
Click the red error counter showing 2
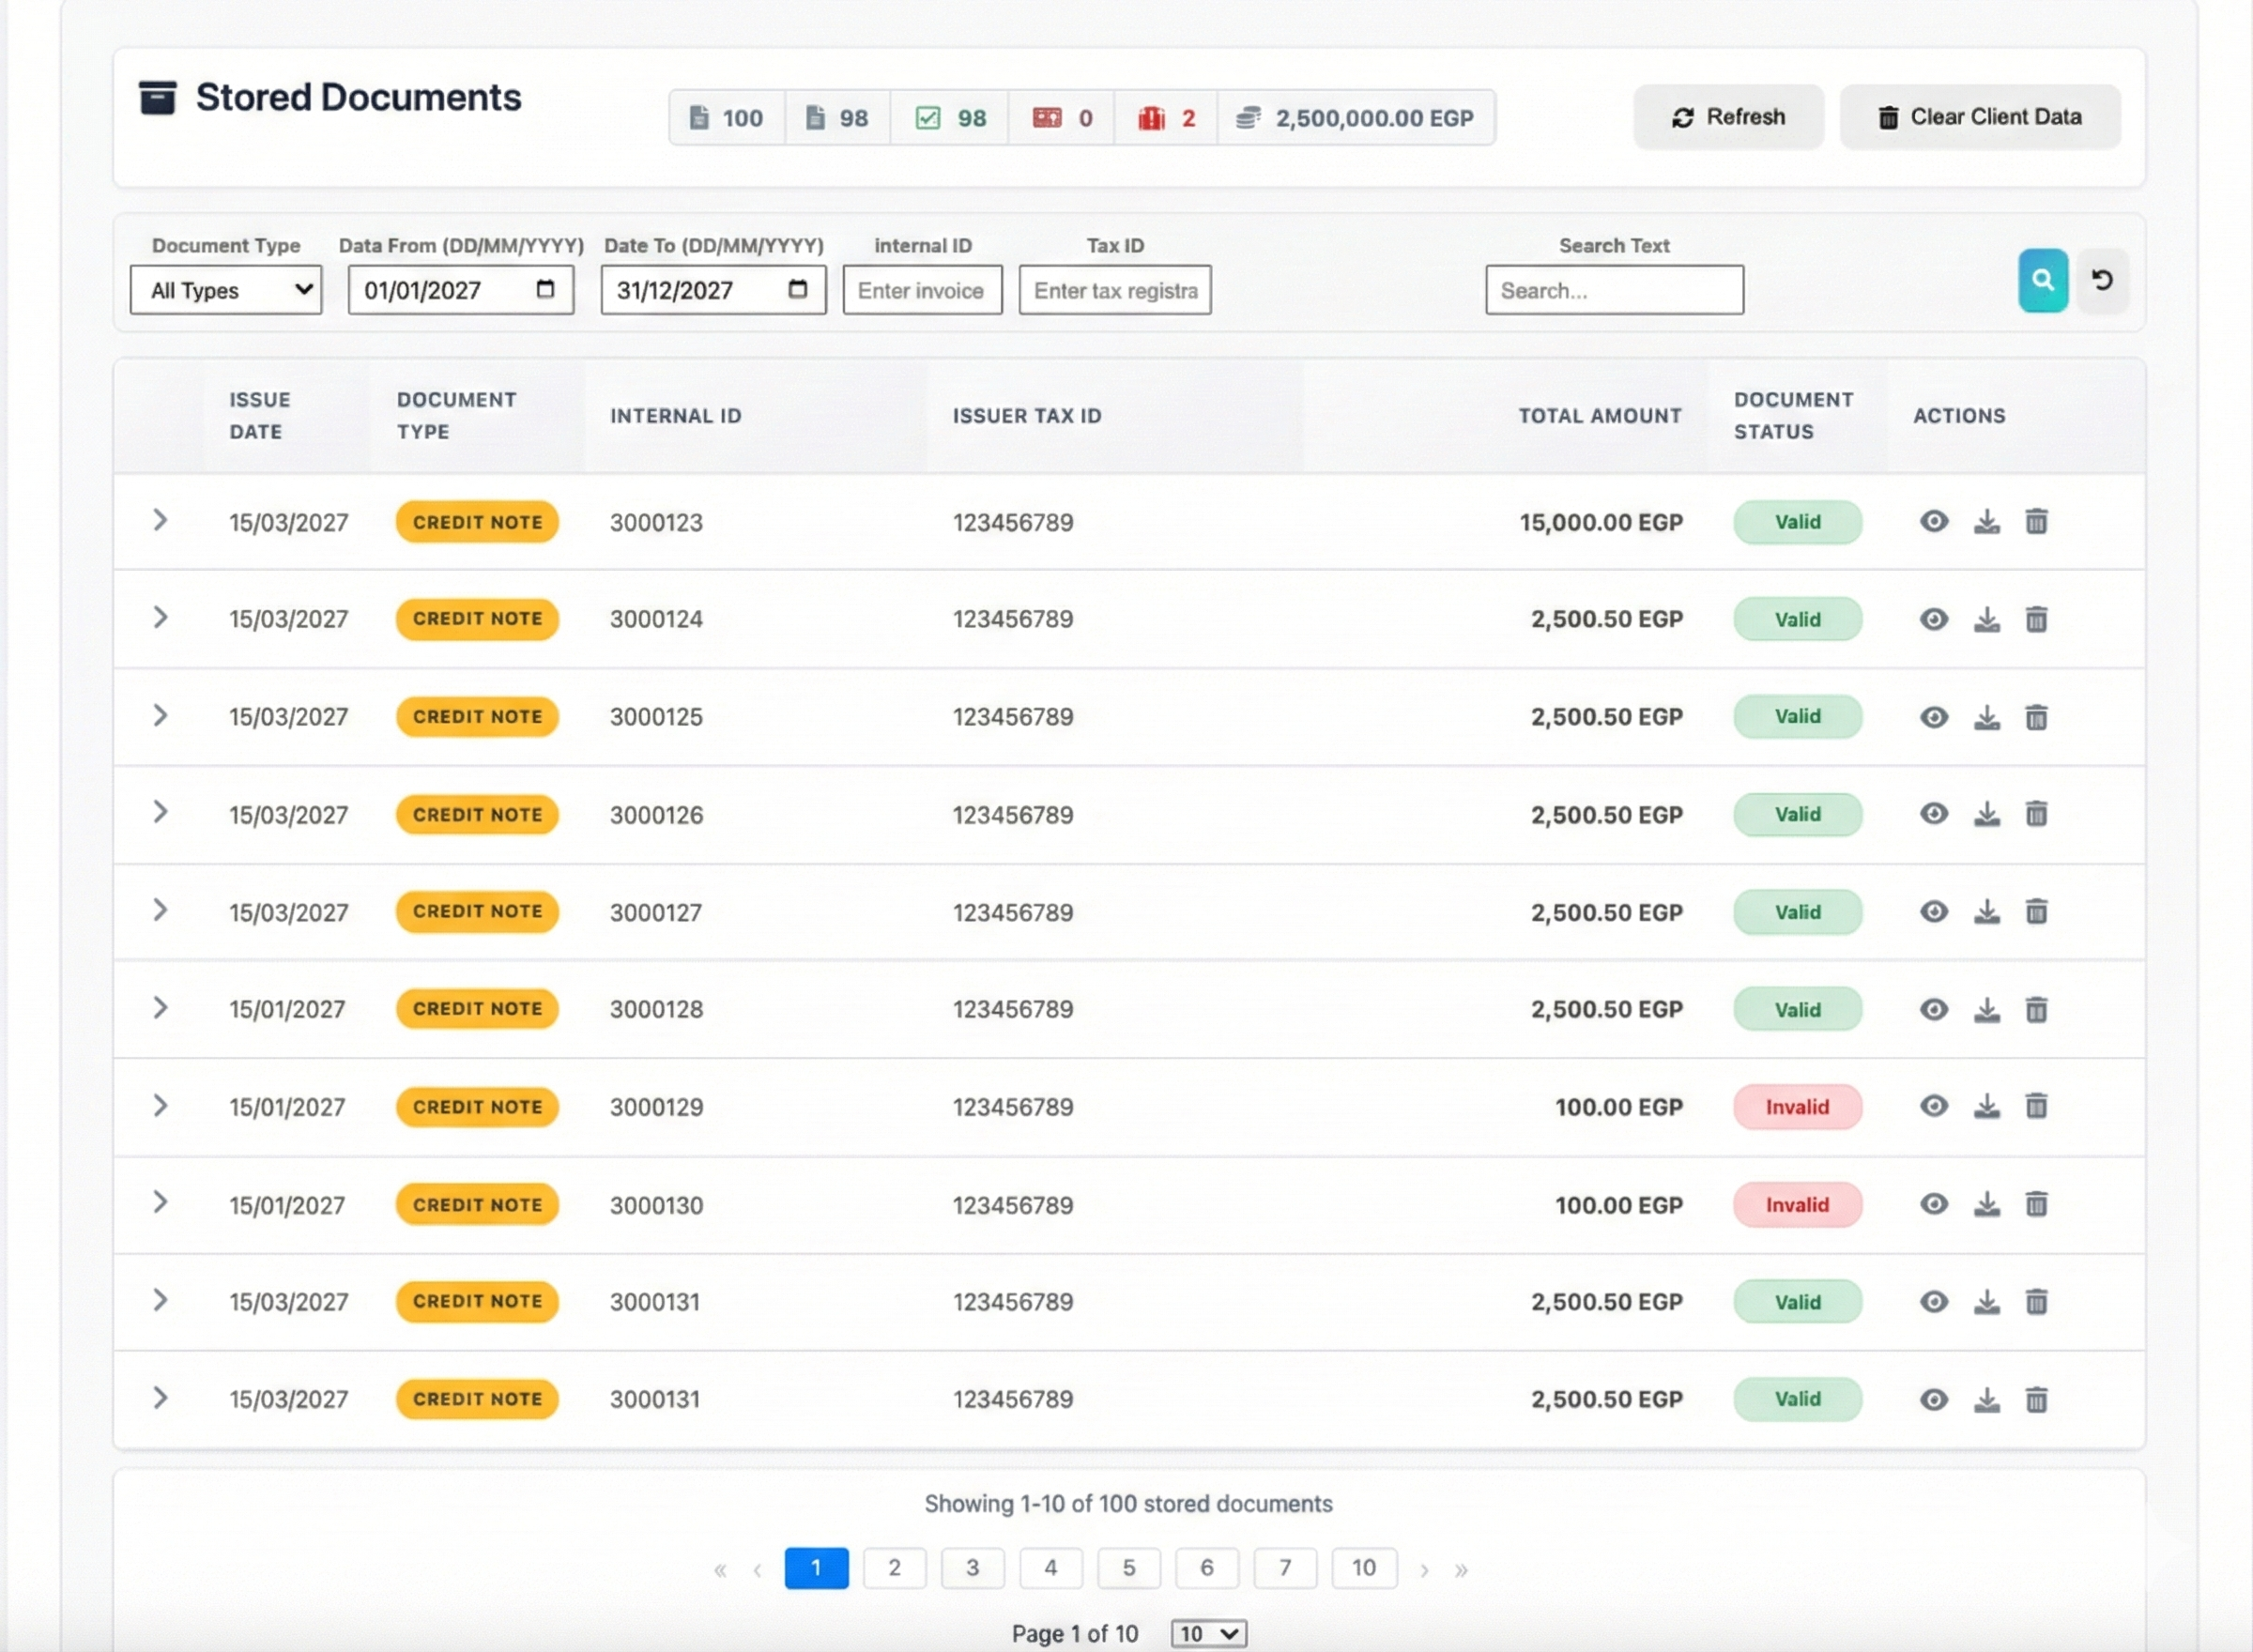[1165, 117]
